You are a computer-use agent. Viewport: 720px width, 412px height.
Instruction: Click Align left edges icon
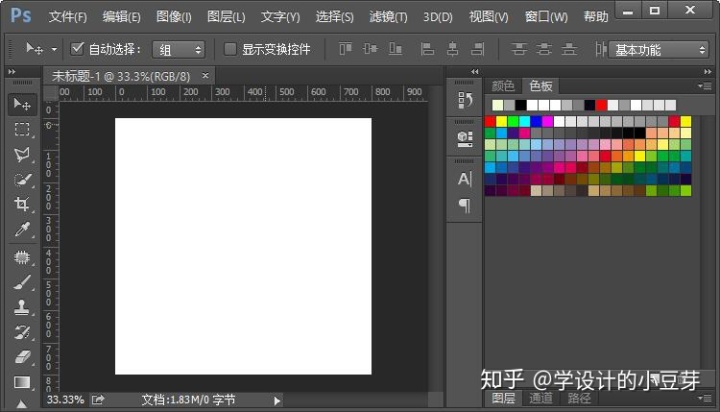(x=427, y=49)
